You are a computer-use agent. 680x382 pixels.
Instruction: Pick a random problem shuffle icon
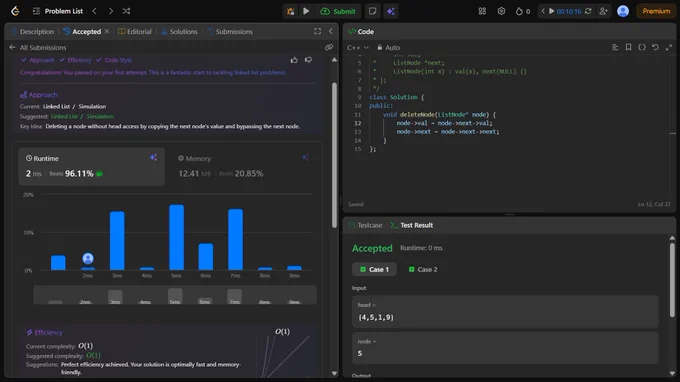(126, 11)
